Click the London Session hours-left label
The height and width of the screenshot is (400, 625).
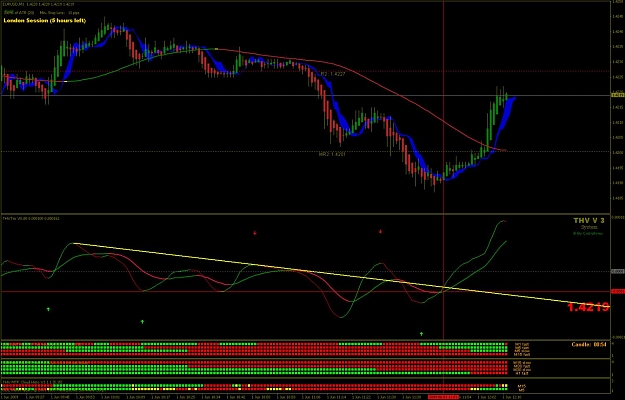pos(45,20)
